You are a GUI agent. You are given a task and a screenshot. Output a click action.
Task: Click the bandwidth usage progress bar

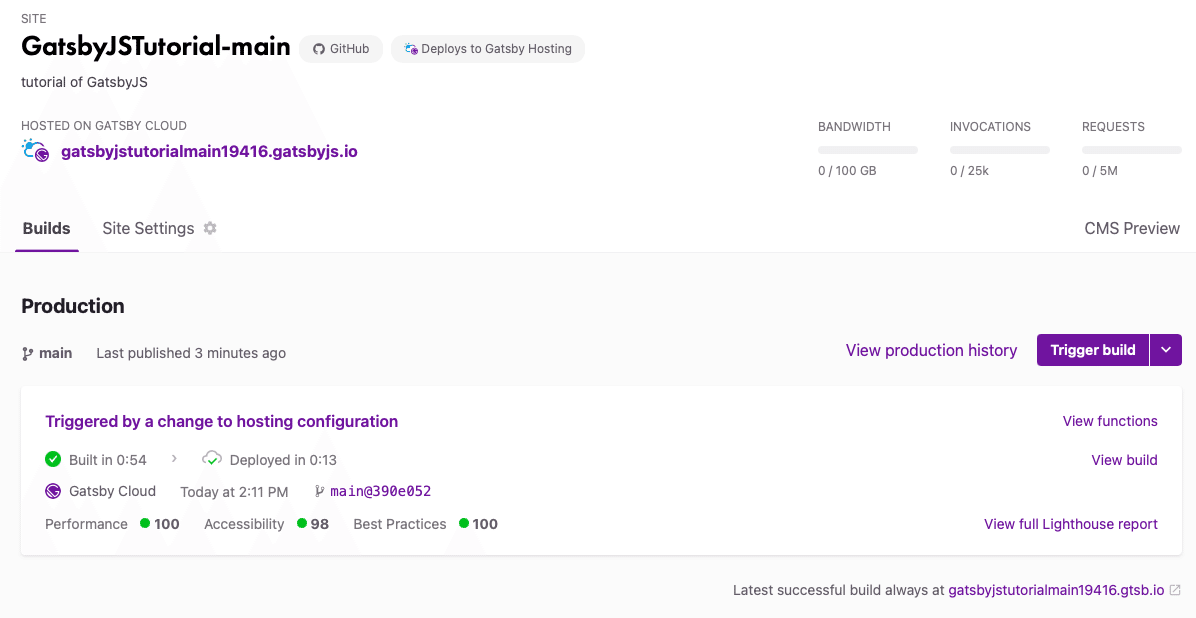click(867, 150)
